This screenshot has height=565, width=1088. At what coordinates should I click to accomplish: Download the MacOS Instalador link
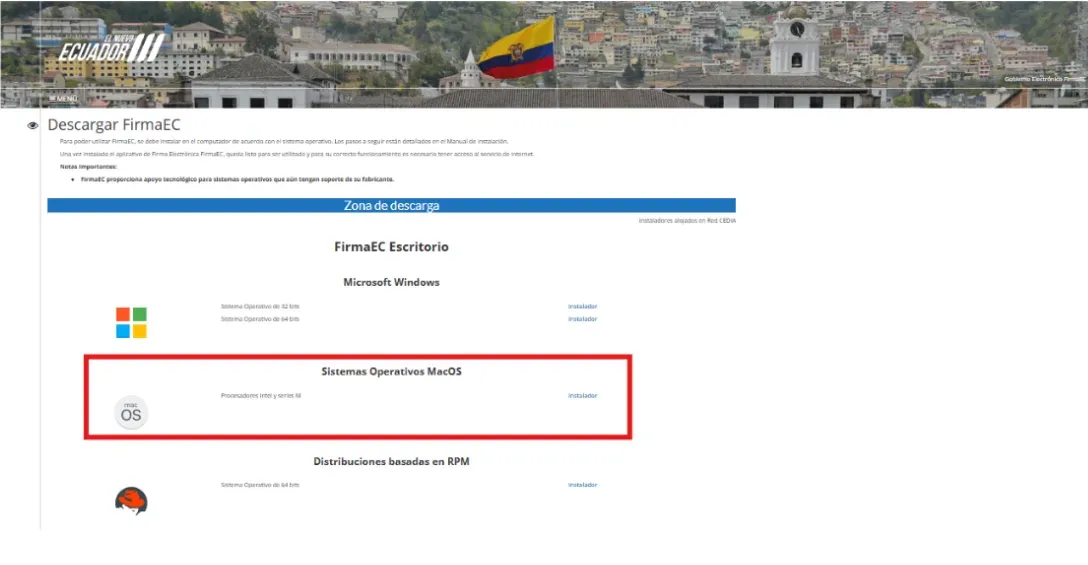(583, 396)
